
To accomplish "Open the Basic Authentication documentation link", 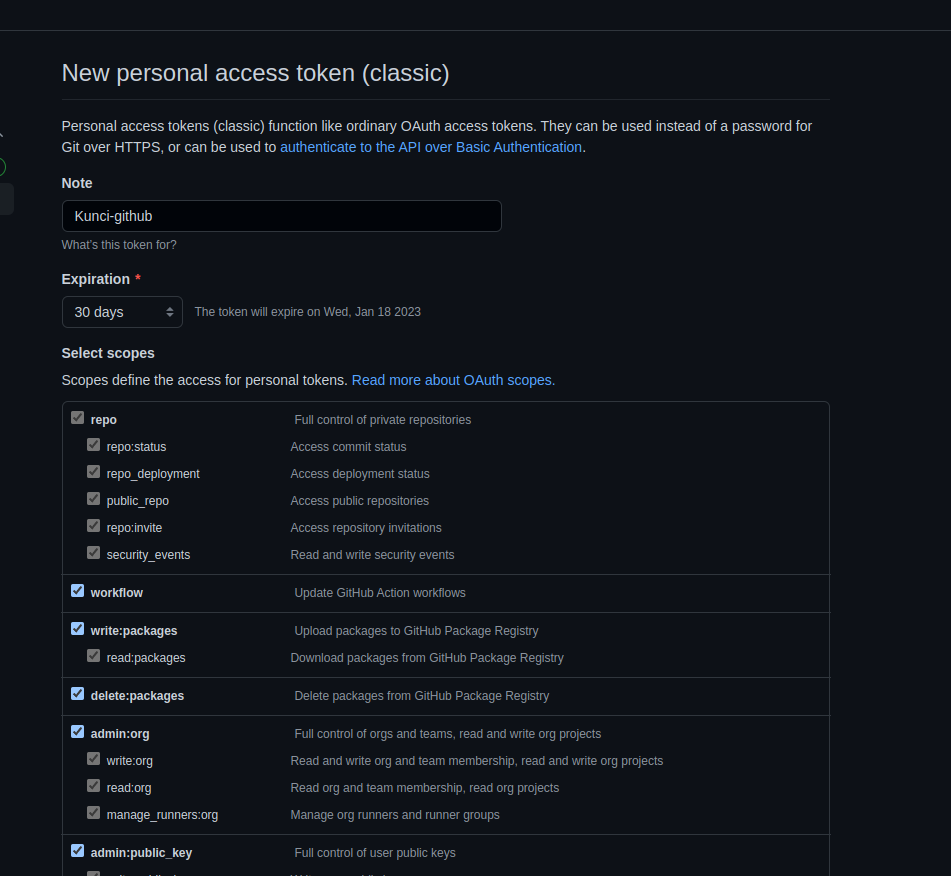I will [x=430, y=146].
